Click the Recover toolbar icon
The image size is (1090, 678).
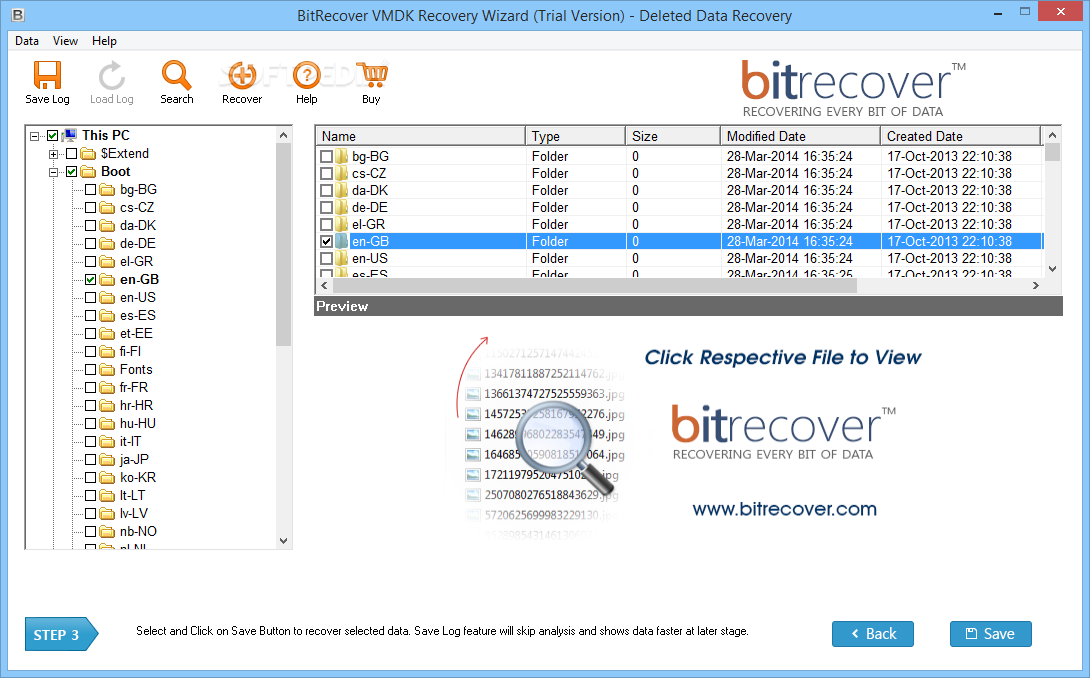[x=242, y=75]
